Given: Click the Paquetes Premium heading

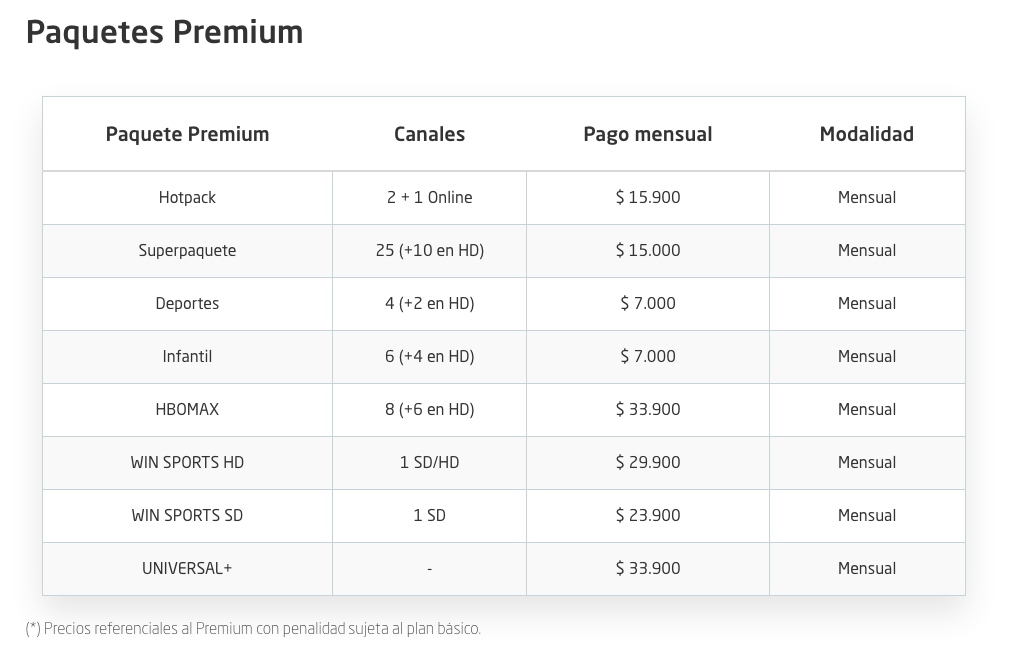Looking at the screenshot, I should tap(164, 33).
